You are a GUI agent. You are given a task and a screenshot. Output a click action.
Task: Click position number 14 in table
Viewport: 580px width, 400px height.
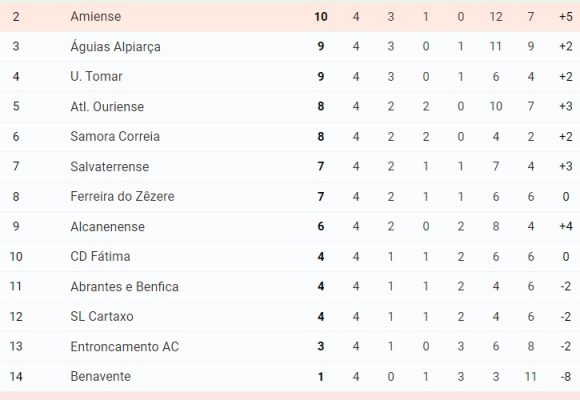pyautogui.click(x=16, y=377)
